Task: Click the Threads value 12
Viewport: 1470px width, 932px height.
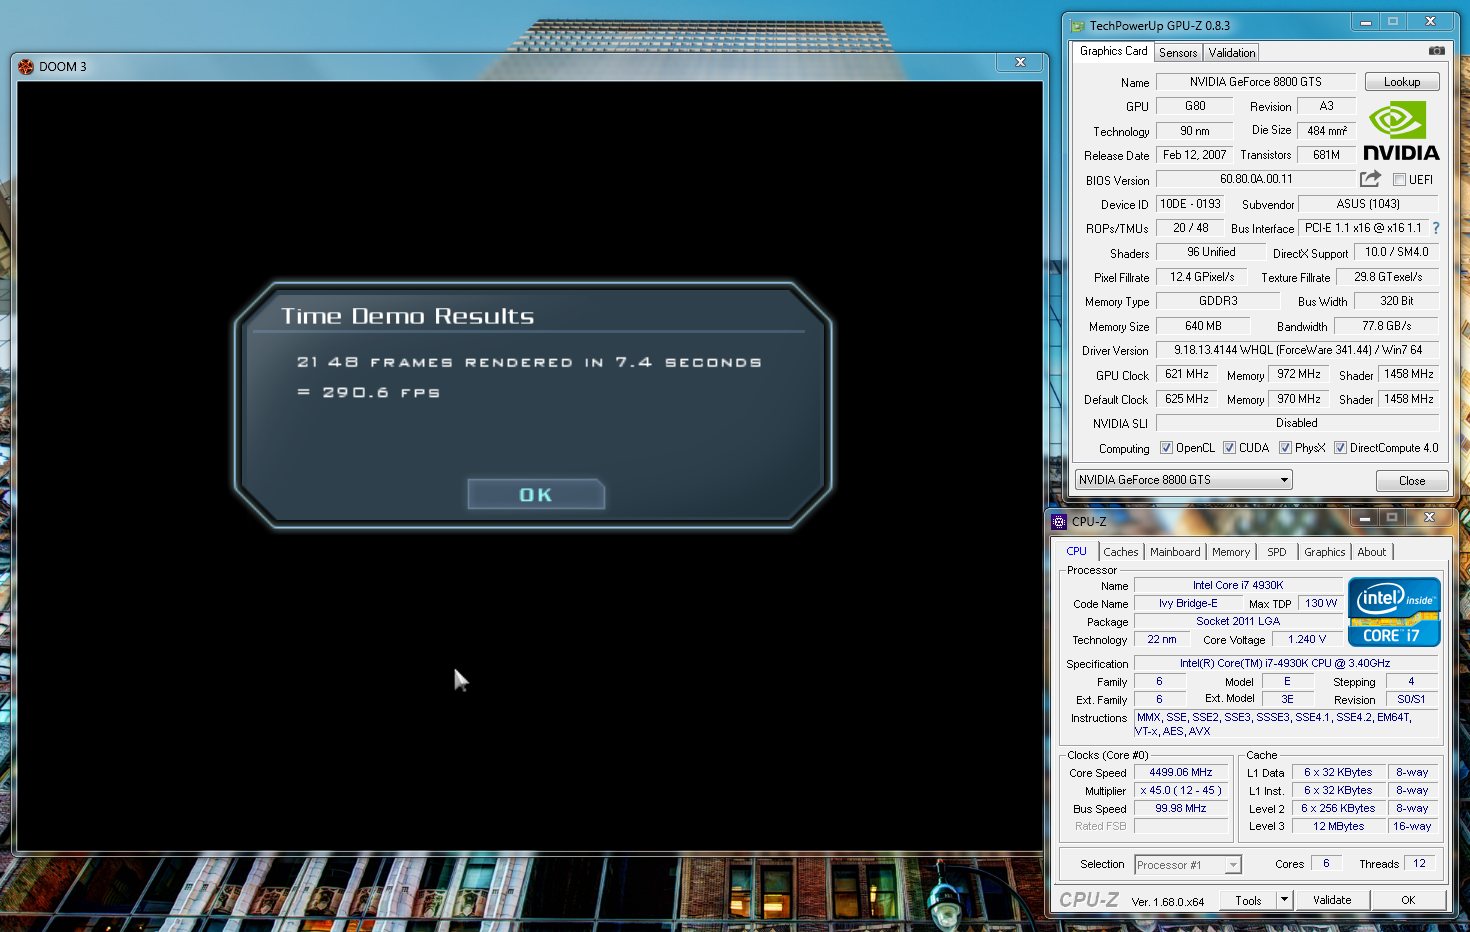Action: coord(1420,863)
